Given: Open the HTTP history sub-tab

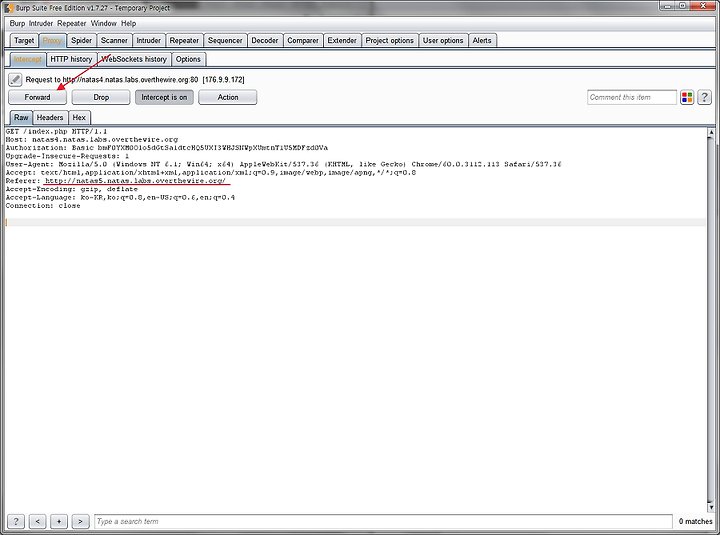Looking at the screenshot, I should point(71,59).
